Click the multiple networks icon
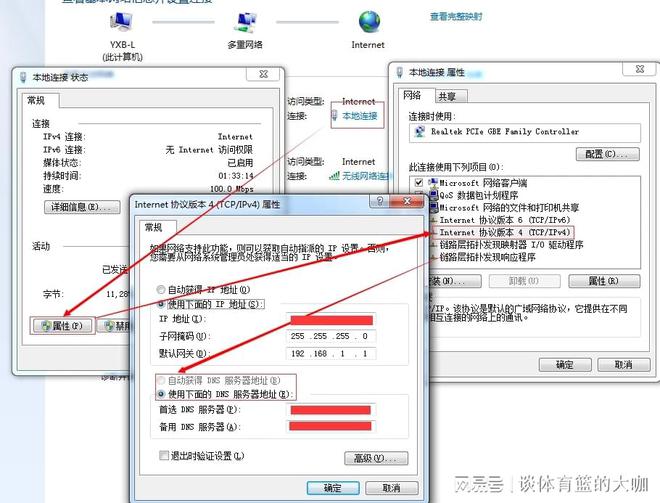The image size is (660, 503). [x=246, y=22]
